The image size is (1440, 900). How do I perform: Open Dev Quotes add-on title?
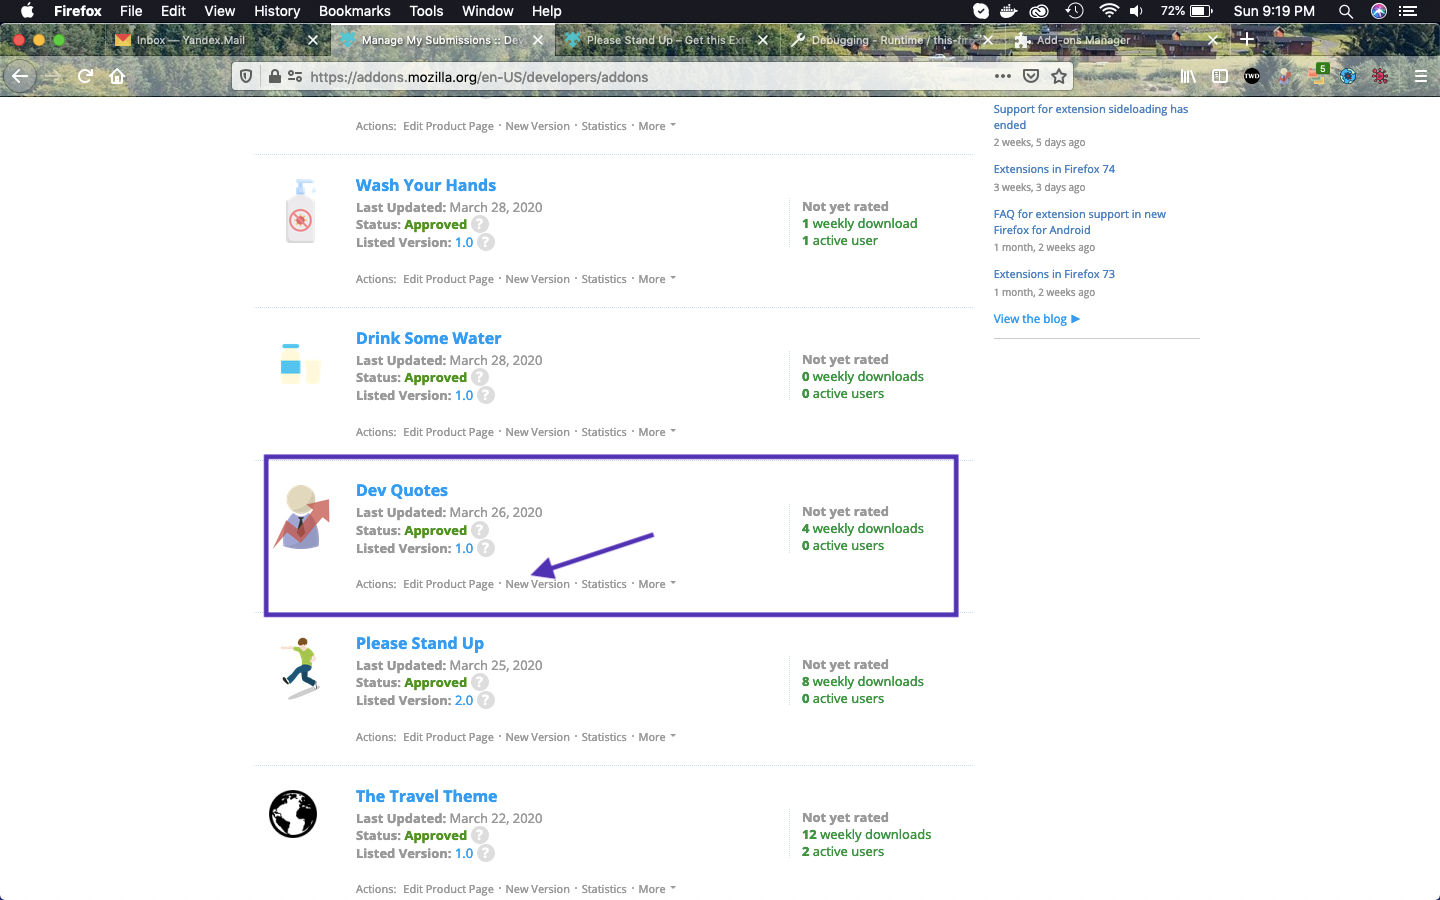402,490
